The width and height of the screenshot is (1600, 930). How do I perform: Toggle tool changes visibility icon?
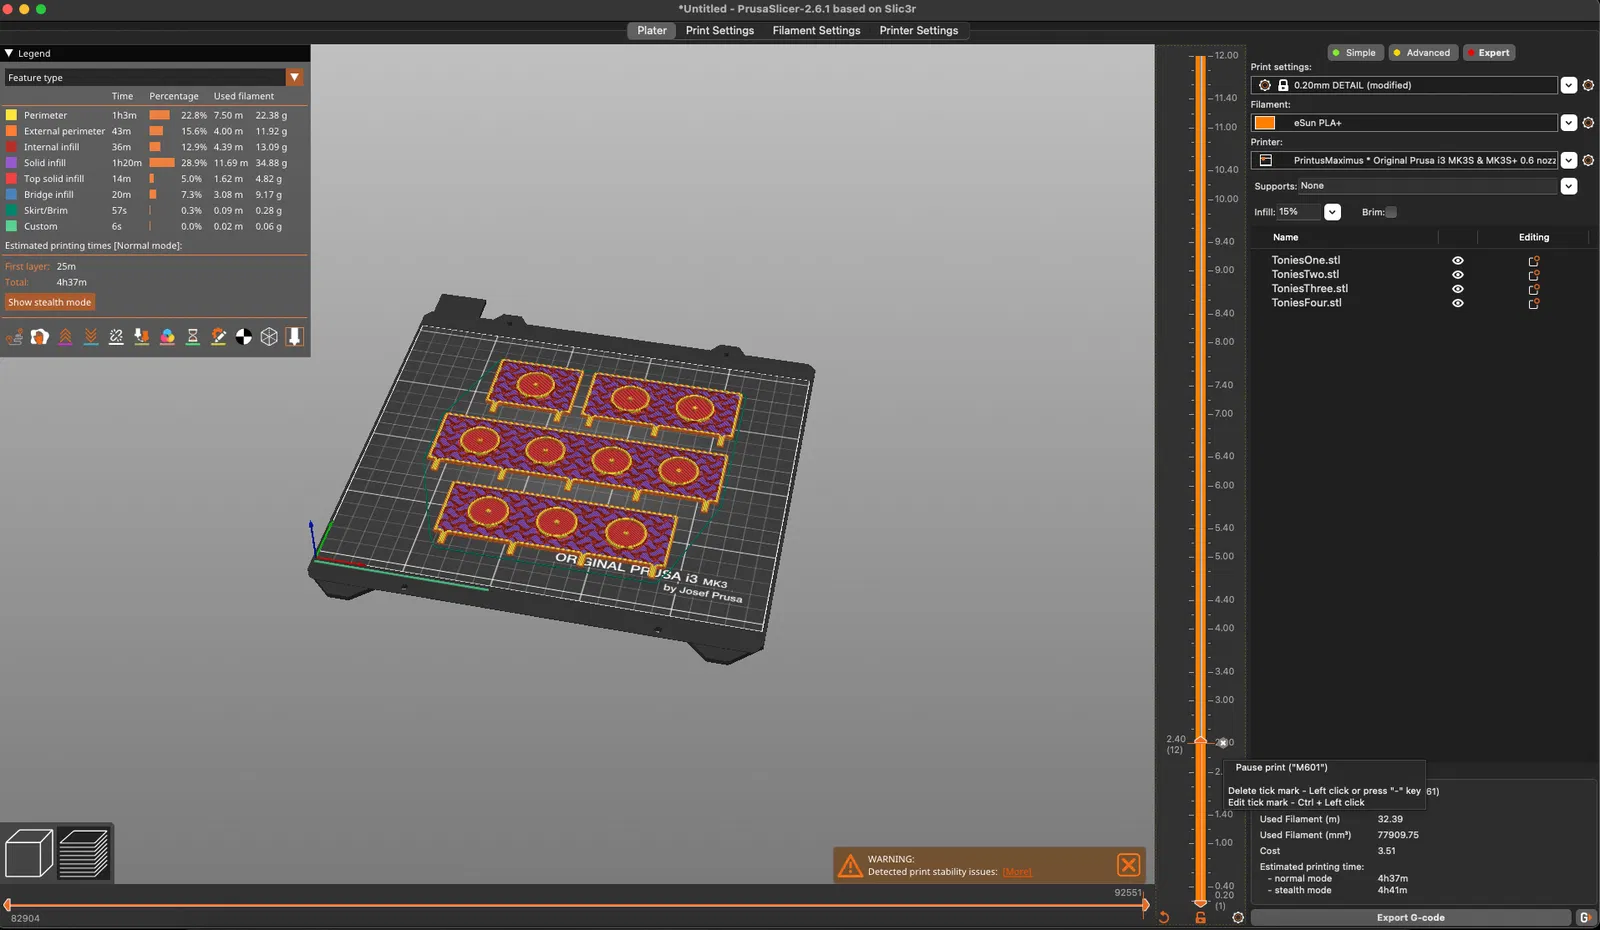tap(142, 337)
